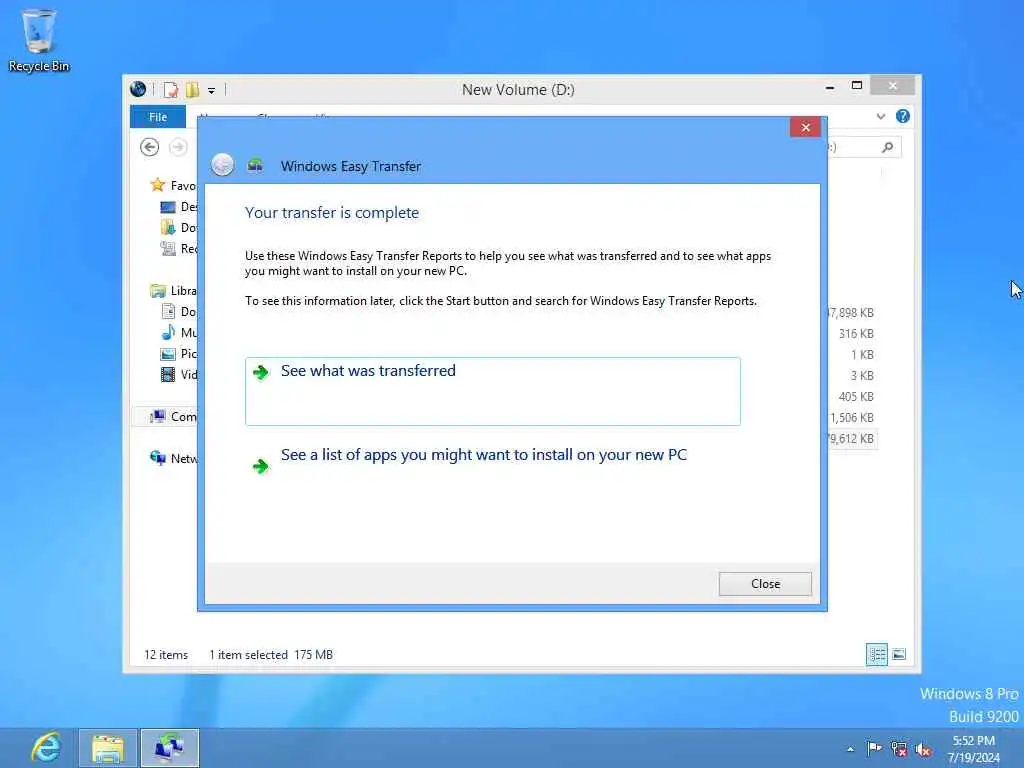The image size is (1024, 768).
Task: Select Downloads under Favorites
Action: (178, 227)
